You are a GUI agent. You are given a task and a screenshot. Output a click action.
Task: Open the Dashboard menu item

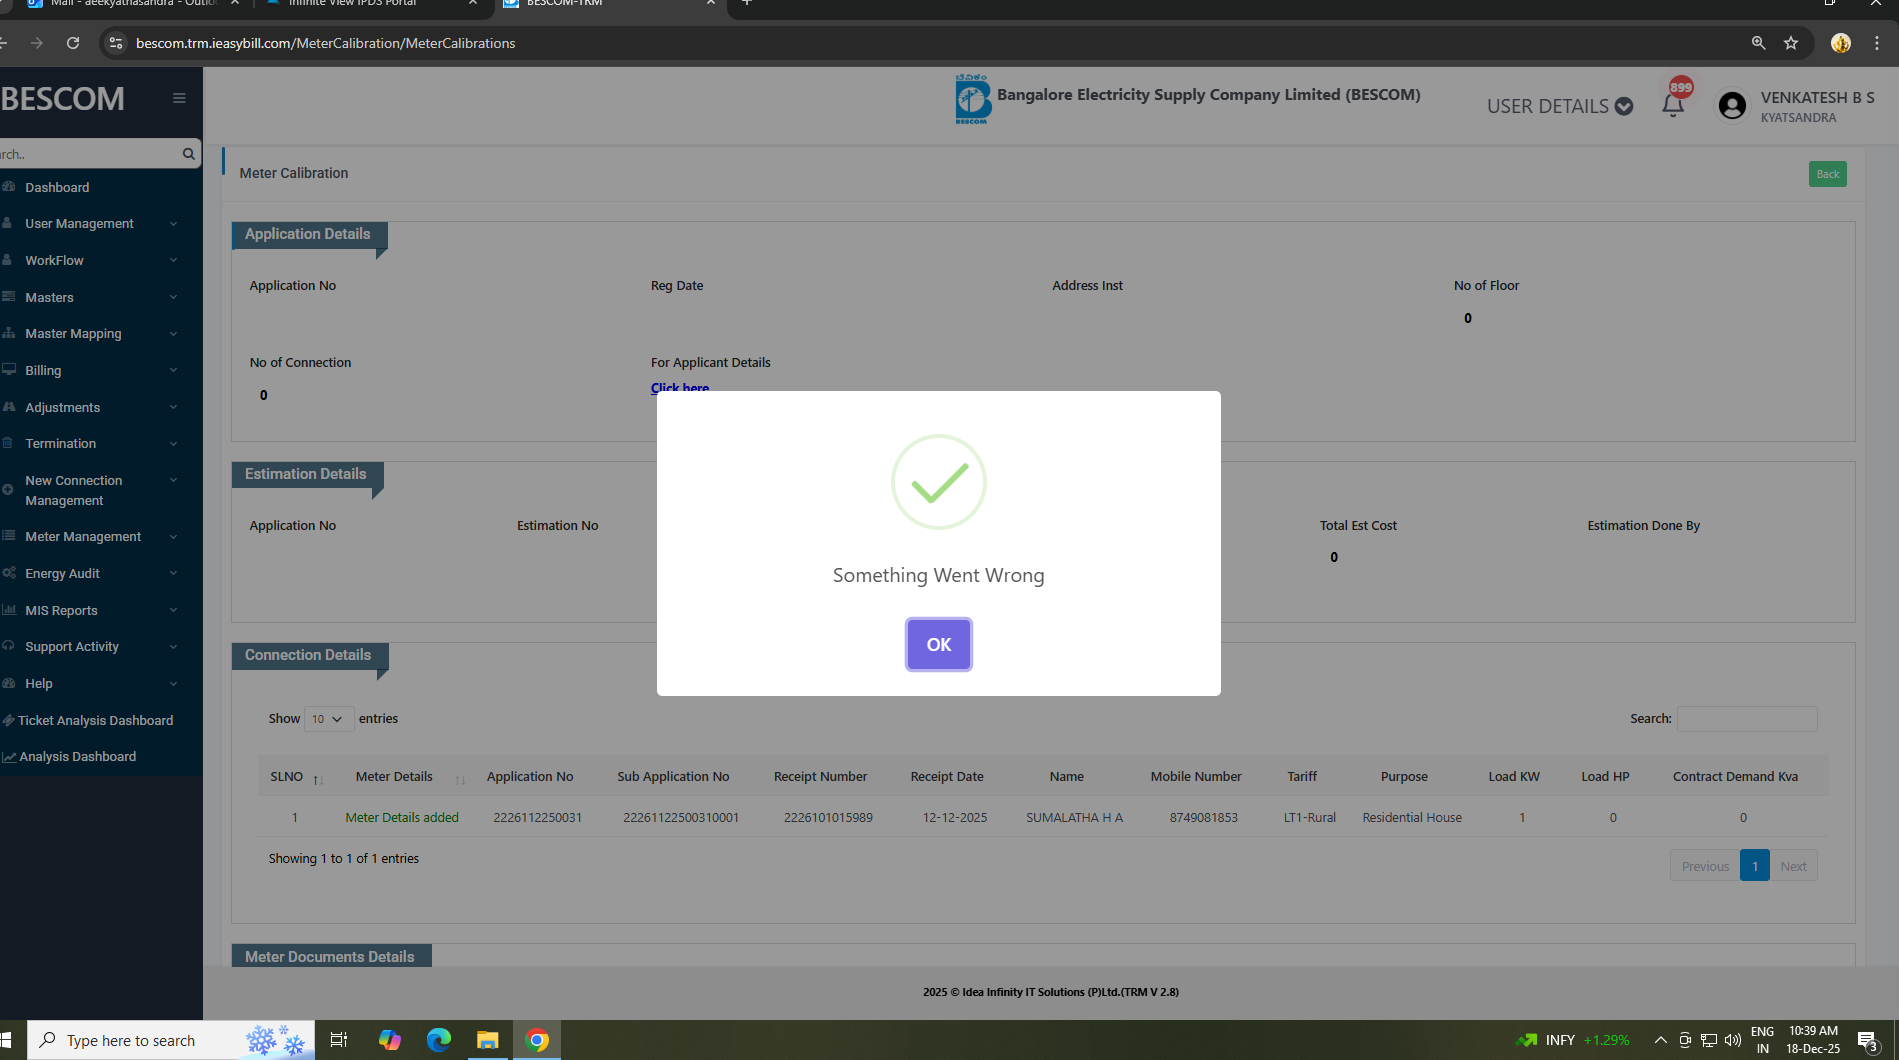pos(57,187)
